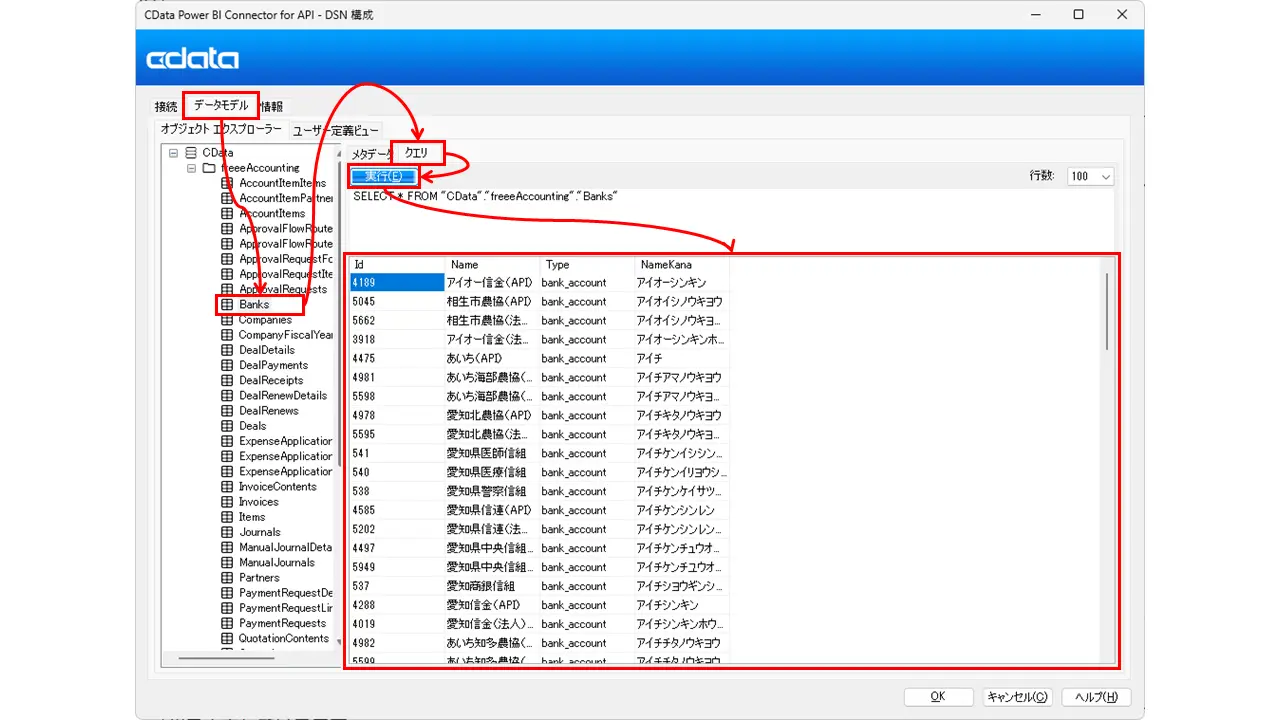The image size is (1280, 720).
Task: Run the query with 実行(E)
Action: [383, 176]
